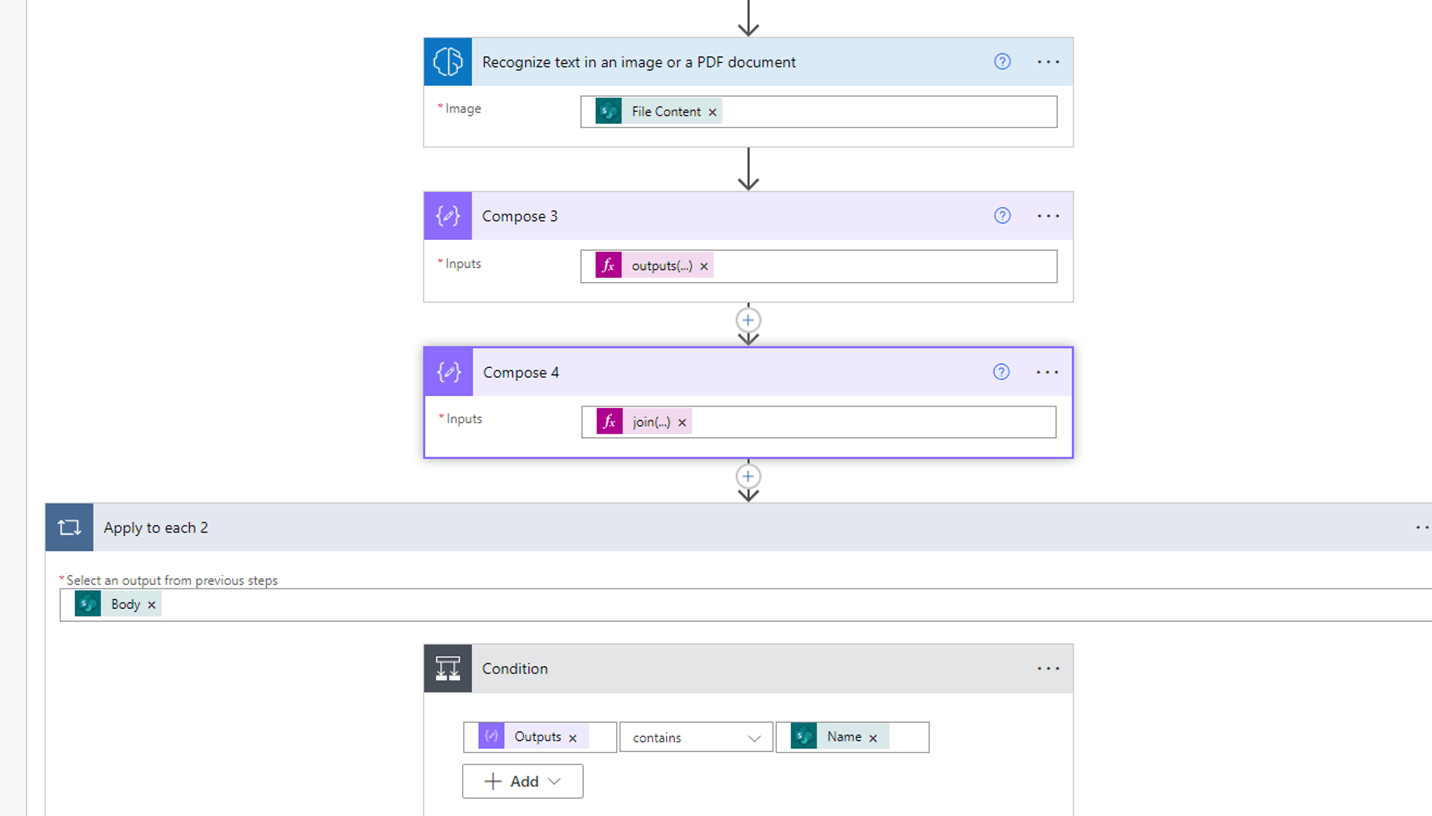The height and width of the screenshot is (816, 1432).
Task: Click the SharePoint icon on Body token
Action: pos(88,605)
